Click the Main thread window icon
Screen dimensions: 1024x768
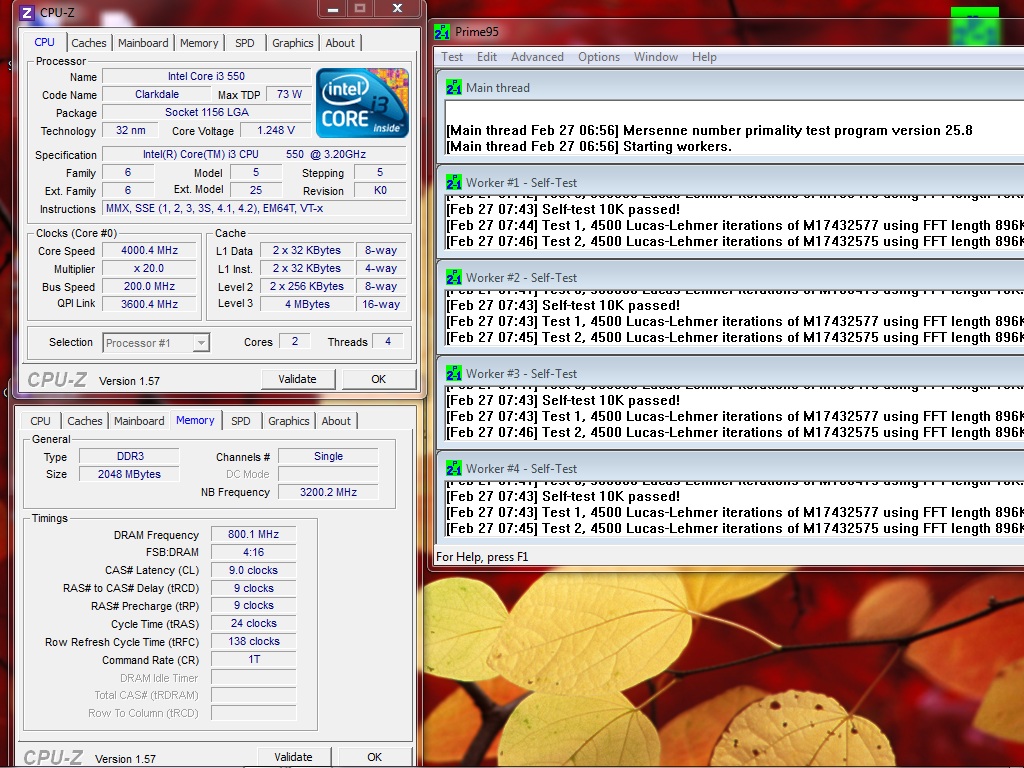454,88
